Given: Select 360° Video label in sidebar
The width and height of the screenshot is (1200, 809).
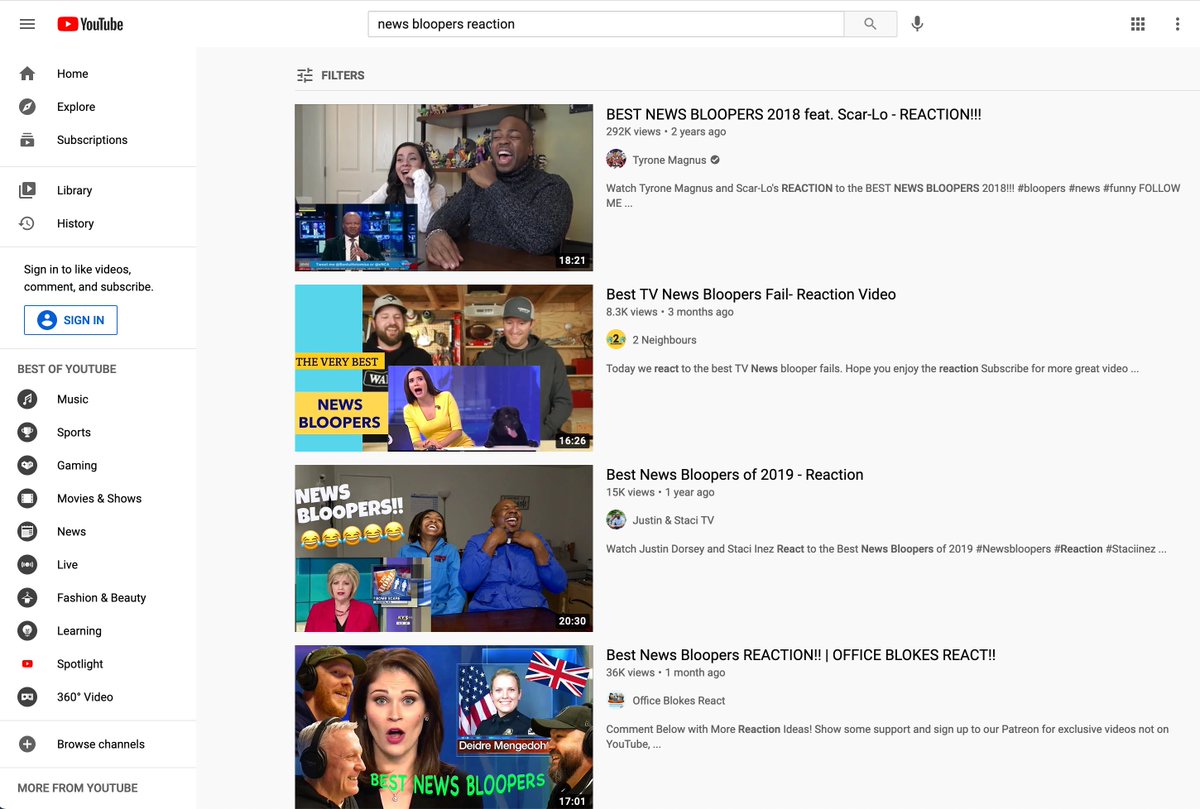Looking at the screenshot, I should pos(85,696).
